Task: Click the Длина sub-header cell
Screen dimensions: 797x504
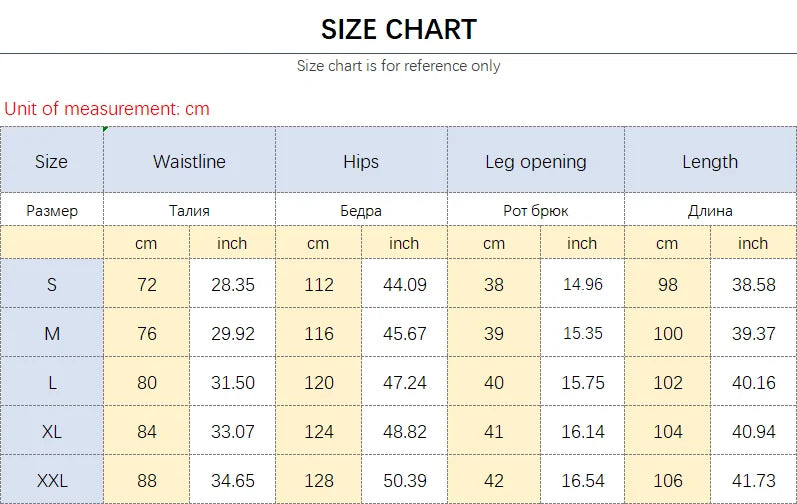Action: pyautogui.click(x=711, y=209)
